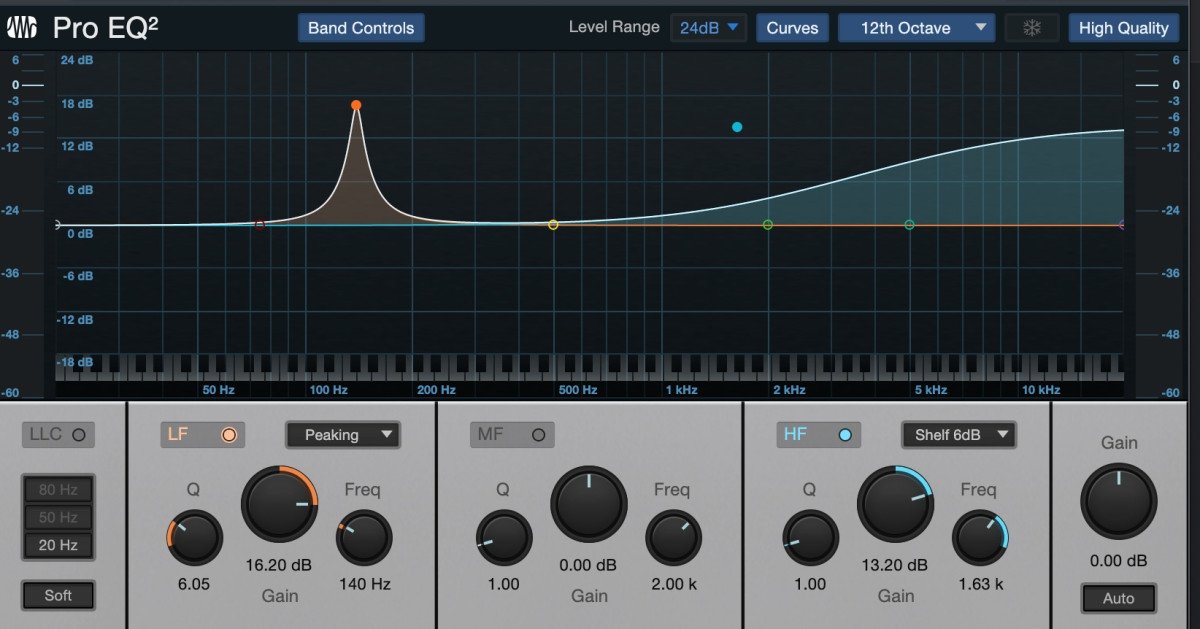Open the LF Peaking filter type dropdown
1200x629 pixels.
[342, 434]
